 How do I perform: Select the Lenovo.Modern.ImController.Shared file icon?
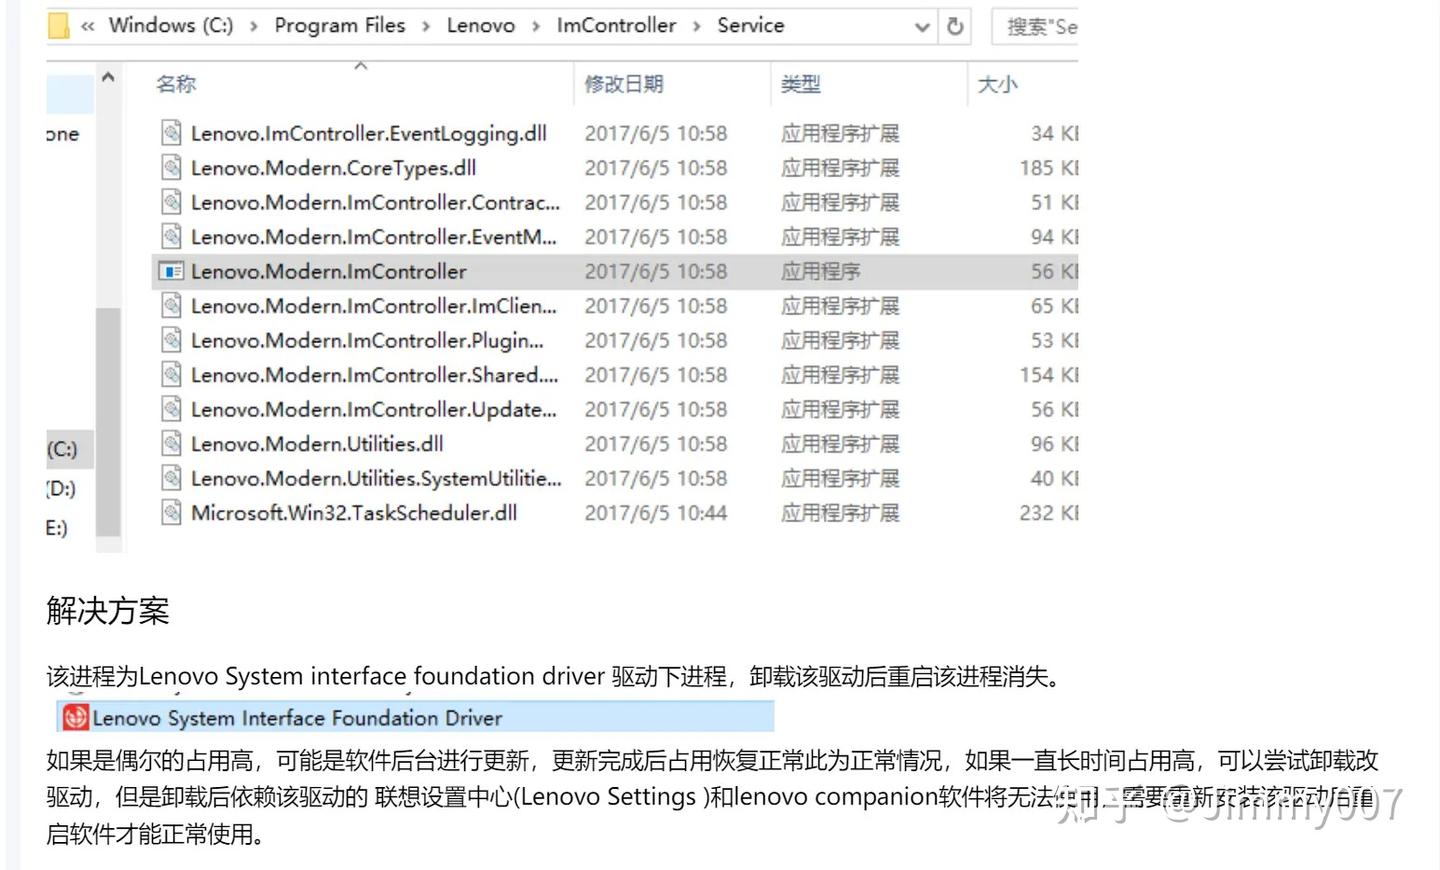point(170,374)
